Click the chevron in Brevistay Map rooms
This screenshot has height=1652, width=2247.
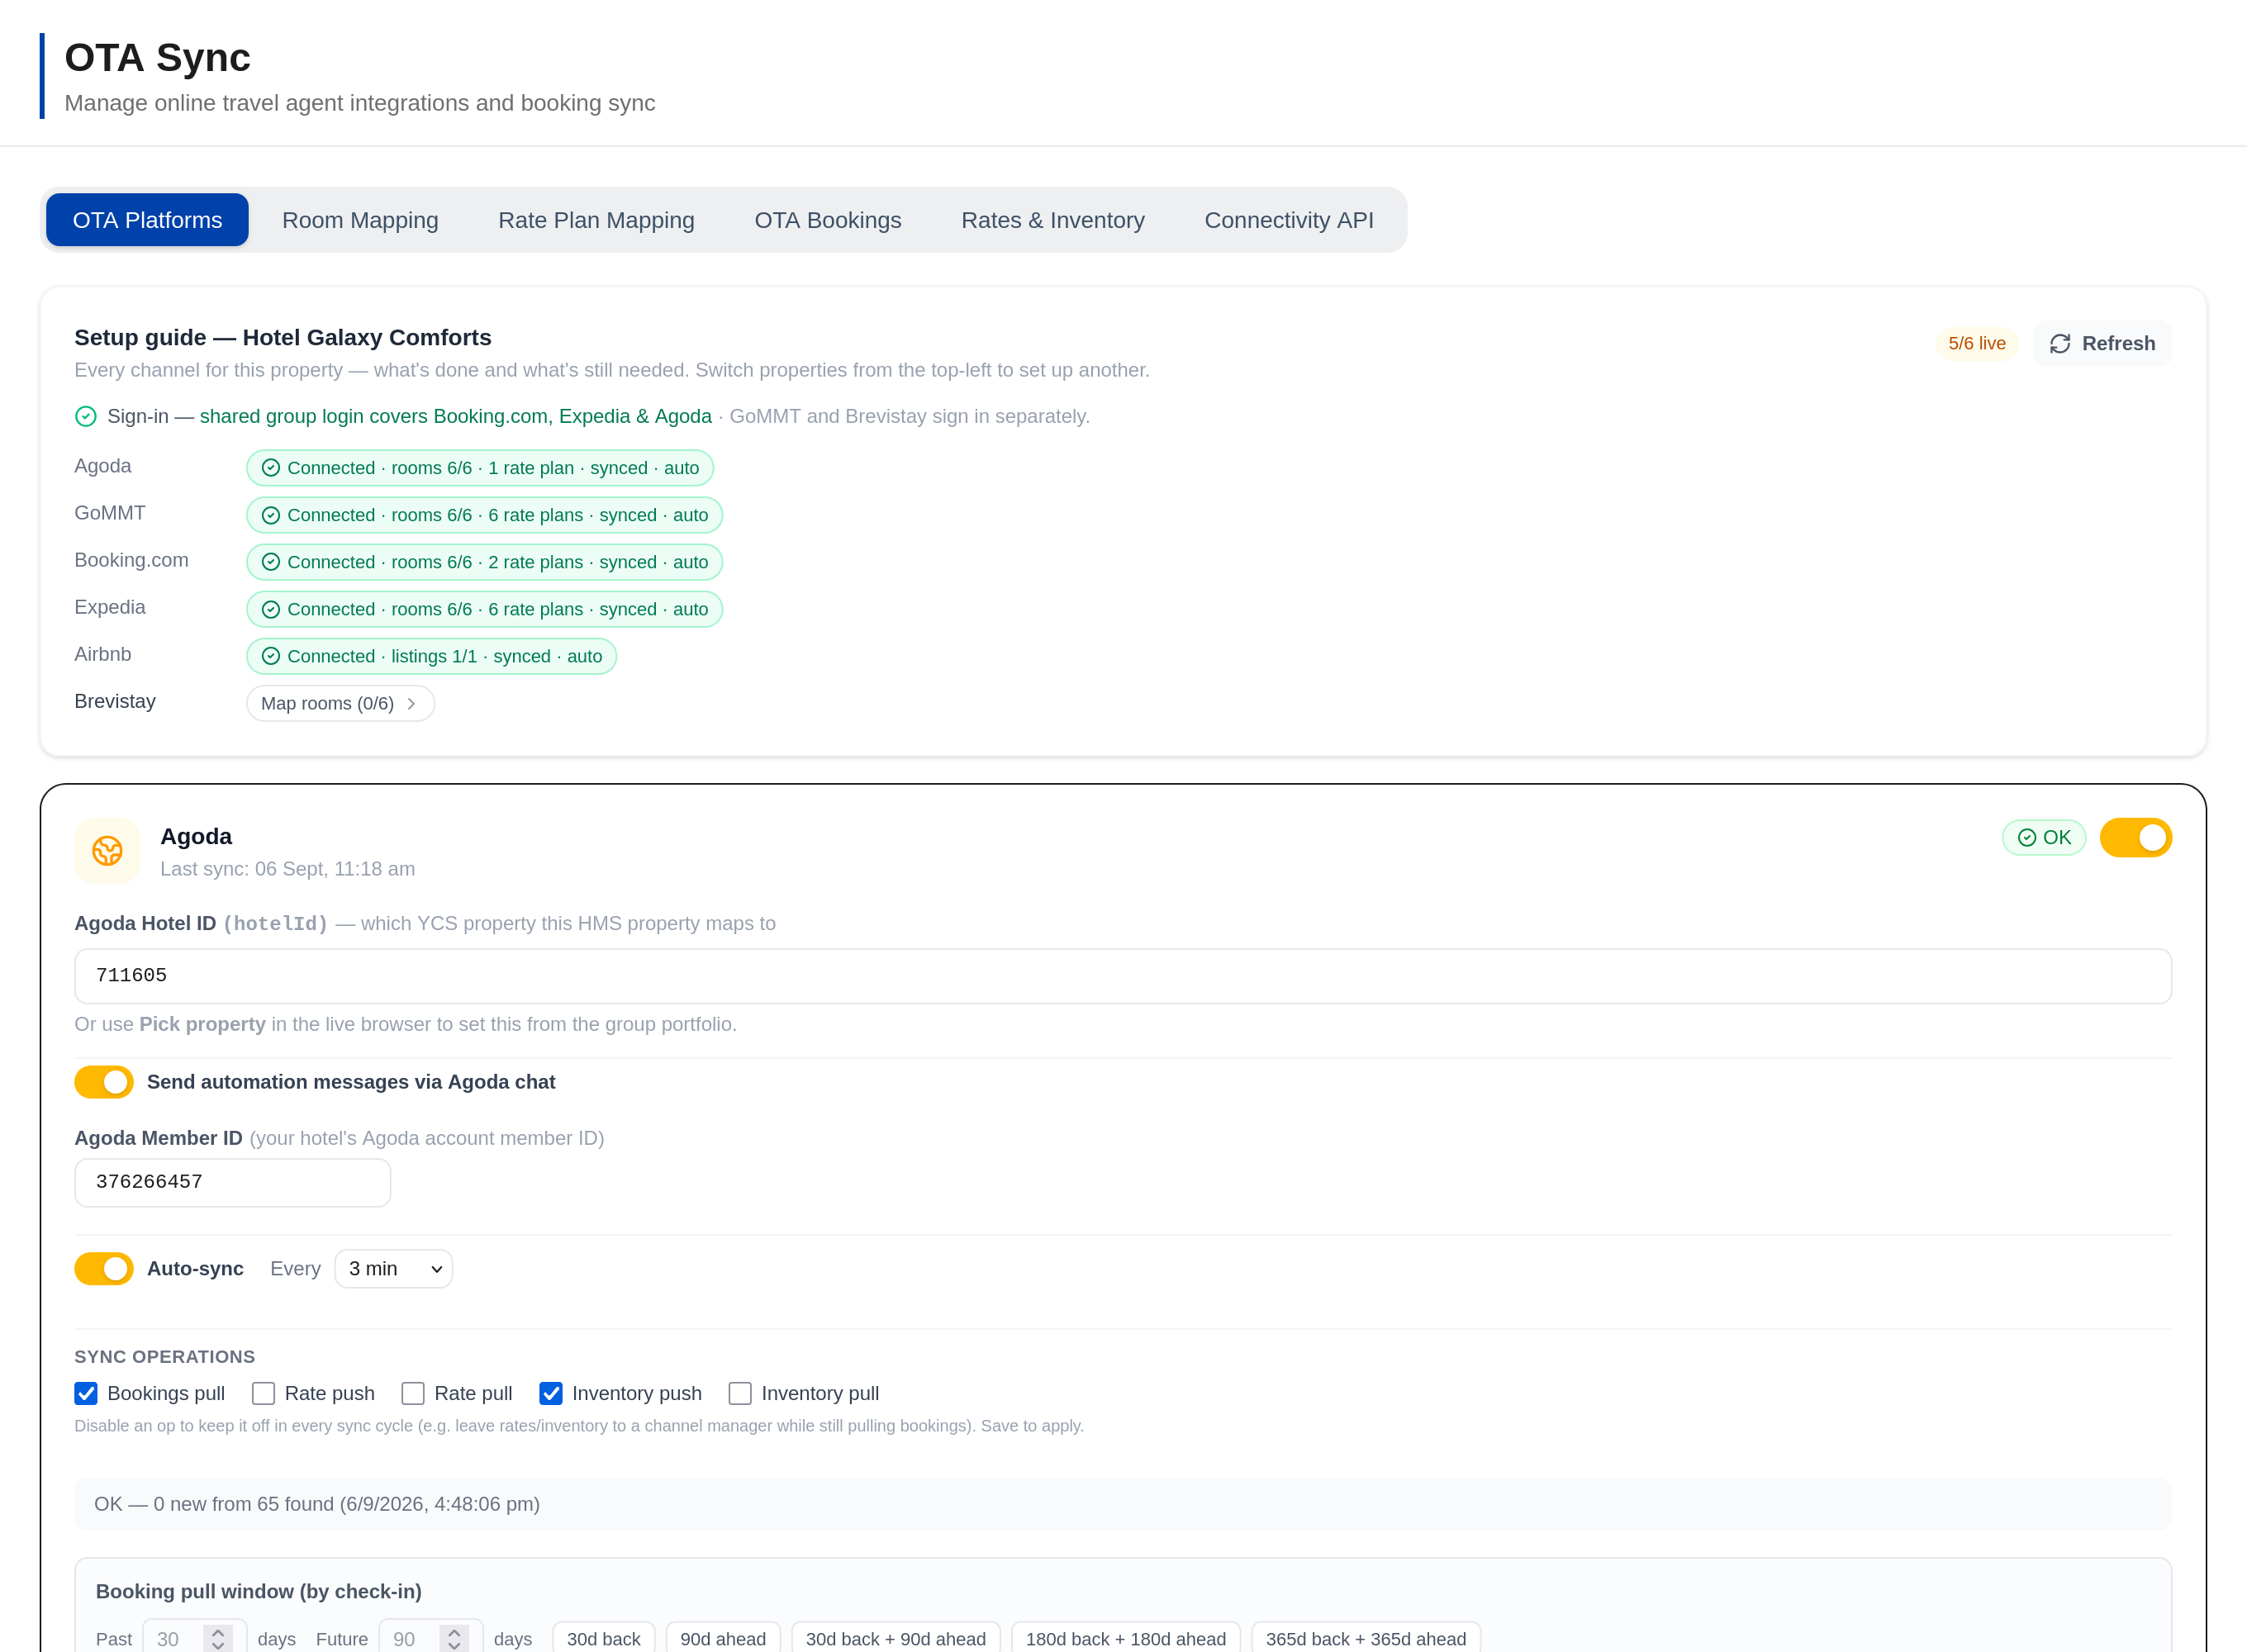coord(411,704)
